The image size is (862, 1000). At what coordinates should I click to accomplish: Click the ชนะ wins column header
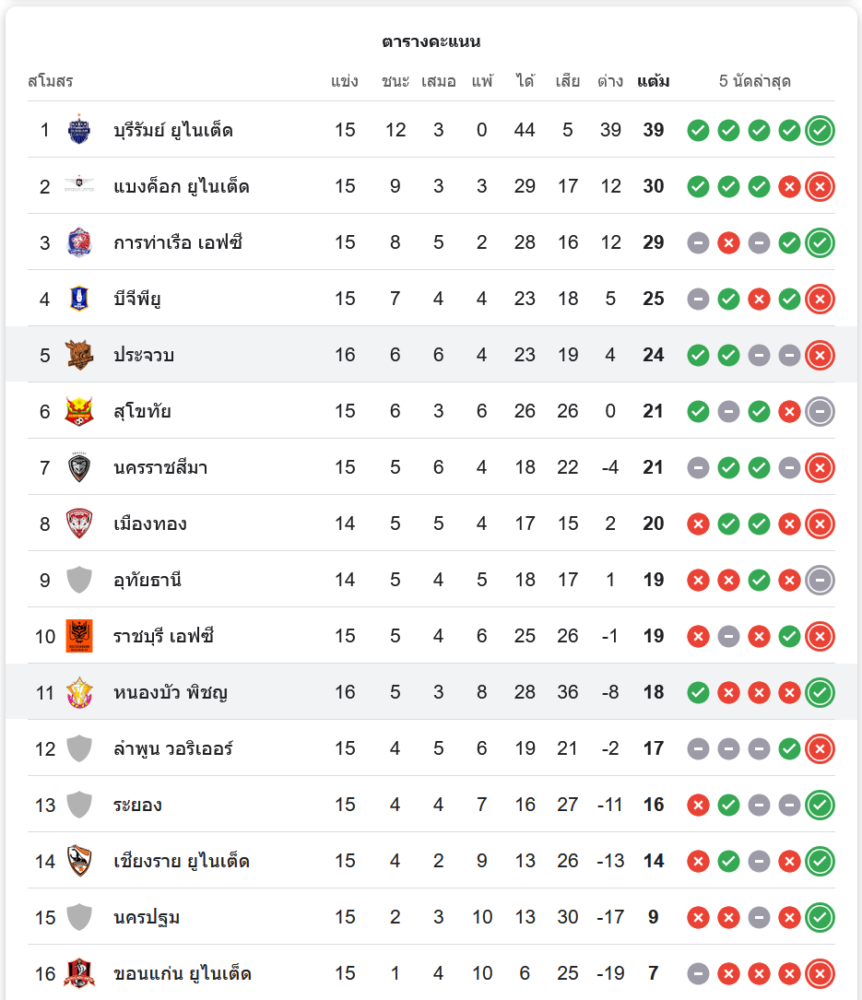pyautogui.click(x=395, y=81)
